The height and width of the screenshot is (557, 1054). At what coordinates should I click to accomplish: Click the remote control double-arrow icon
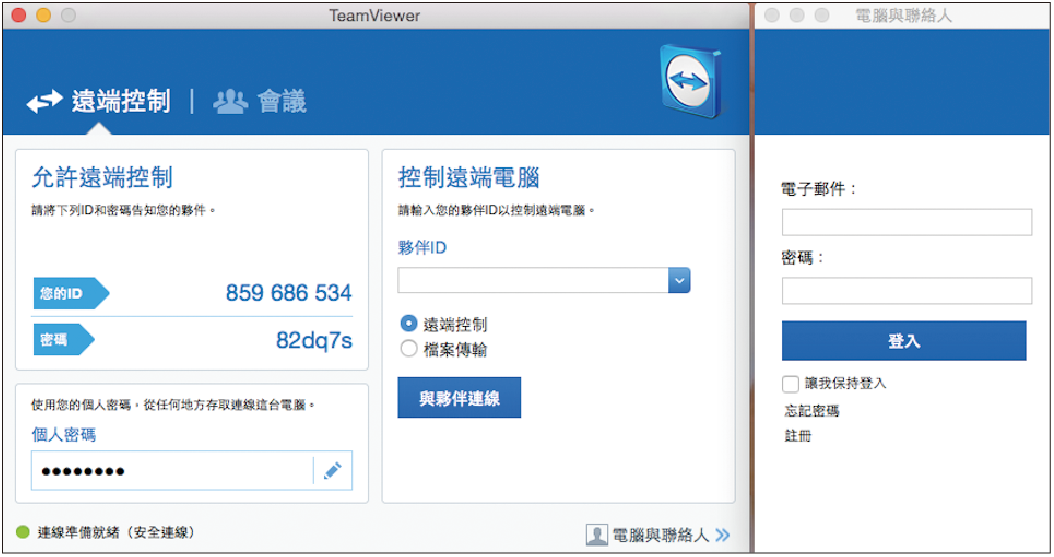pos(44,102)
